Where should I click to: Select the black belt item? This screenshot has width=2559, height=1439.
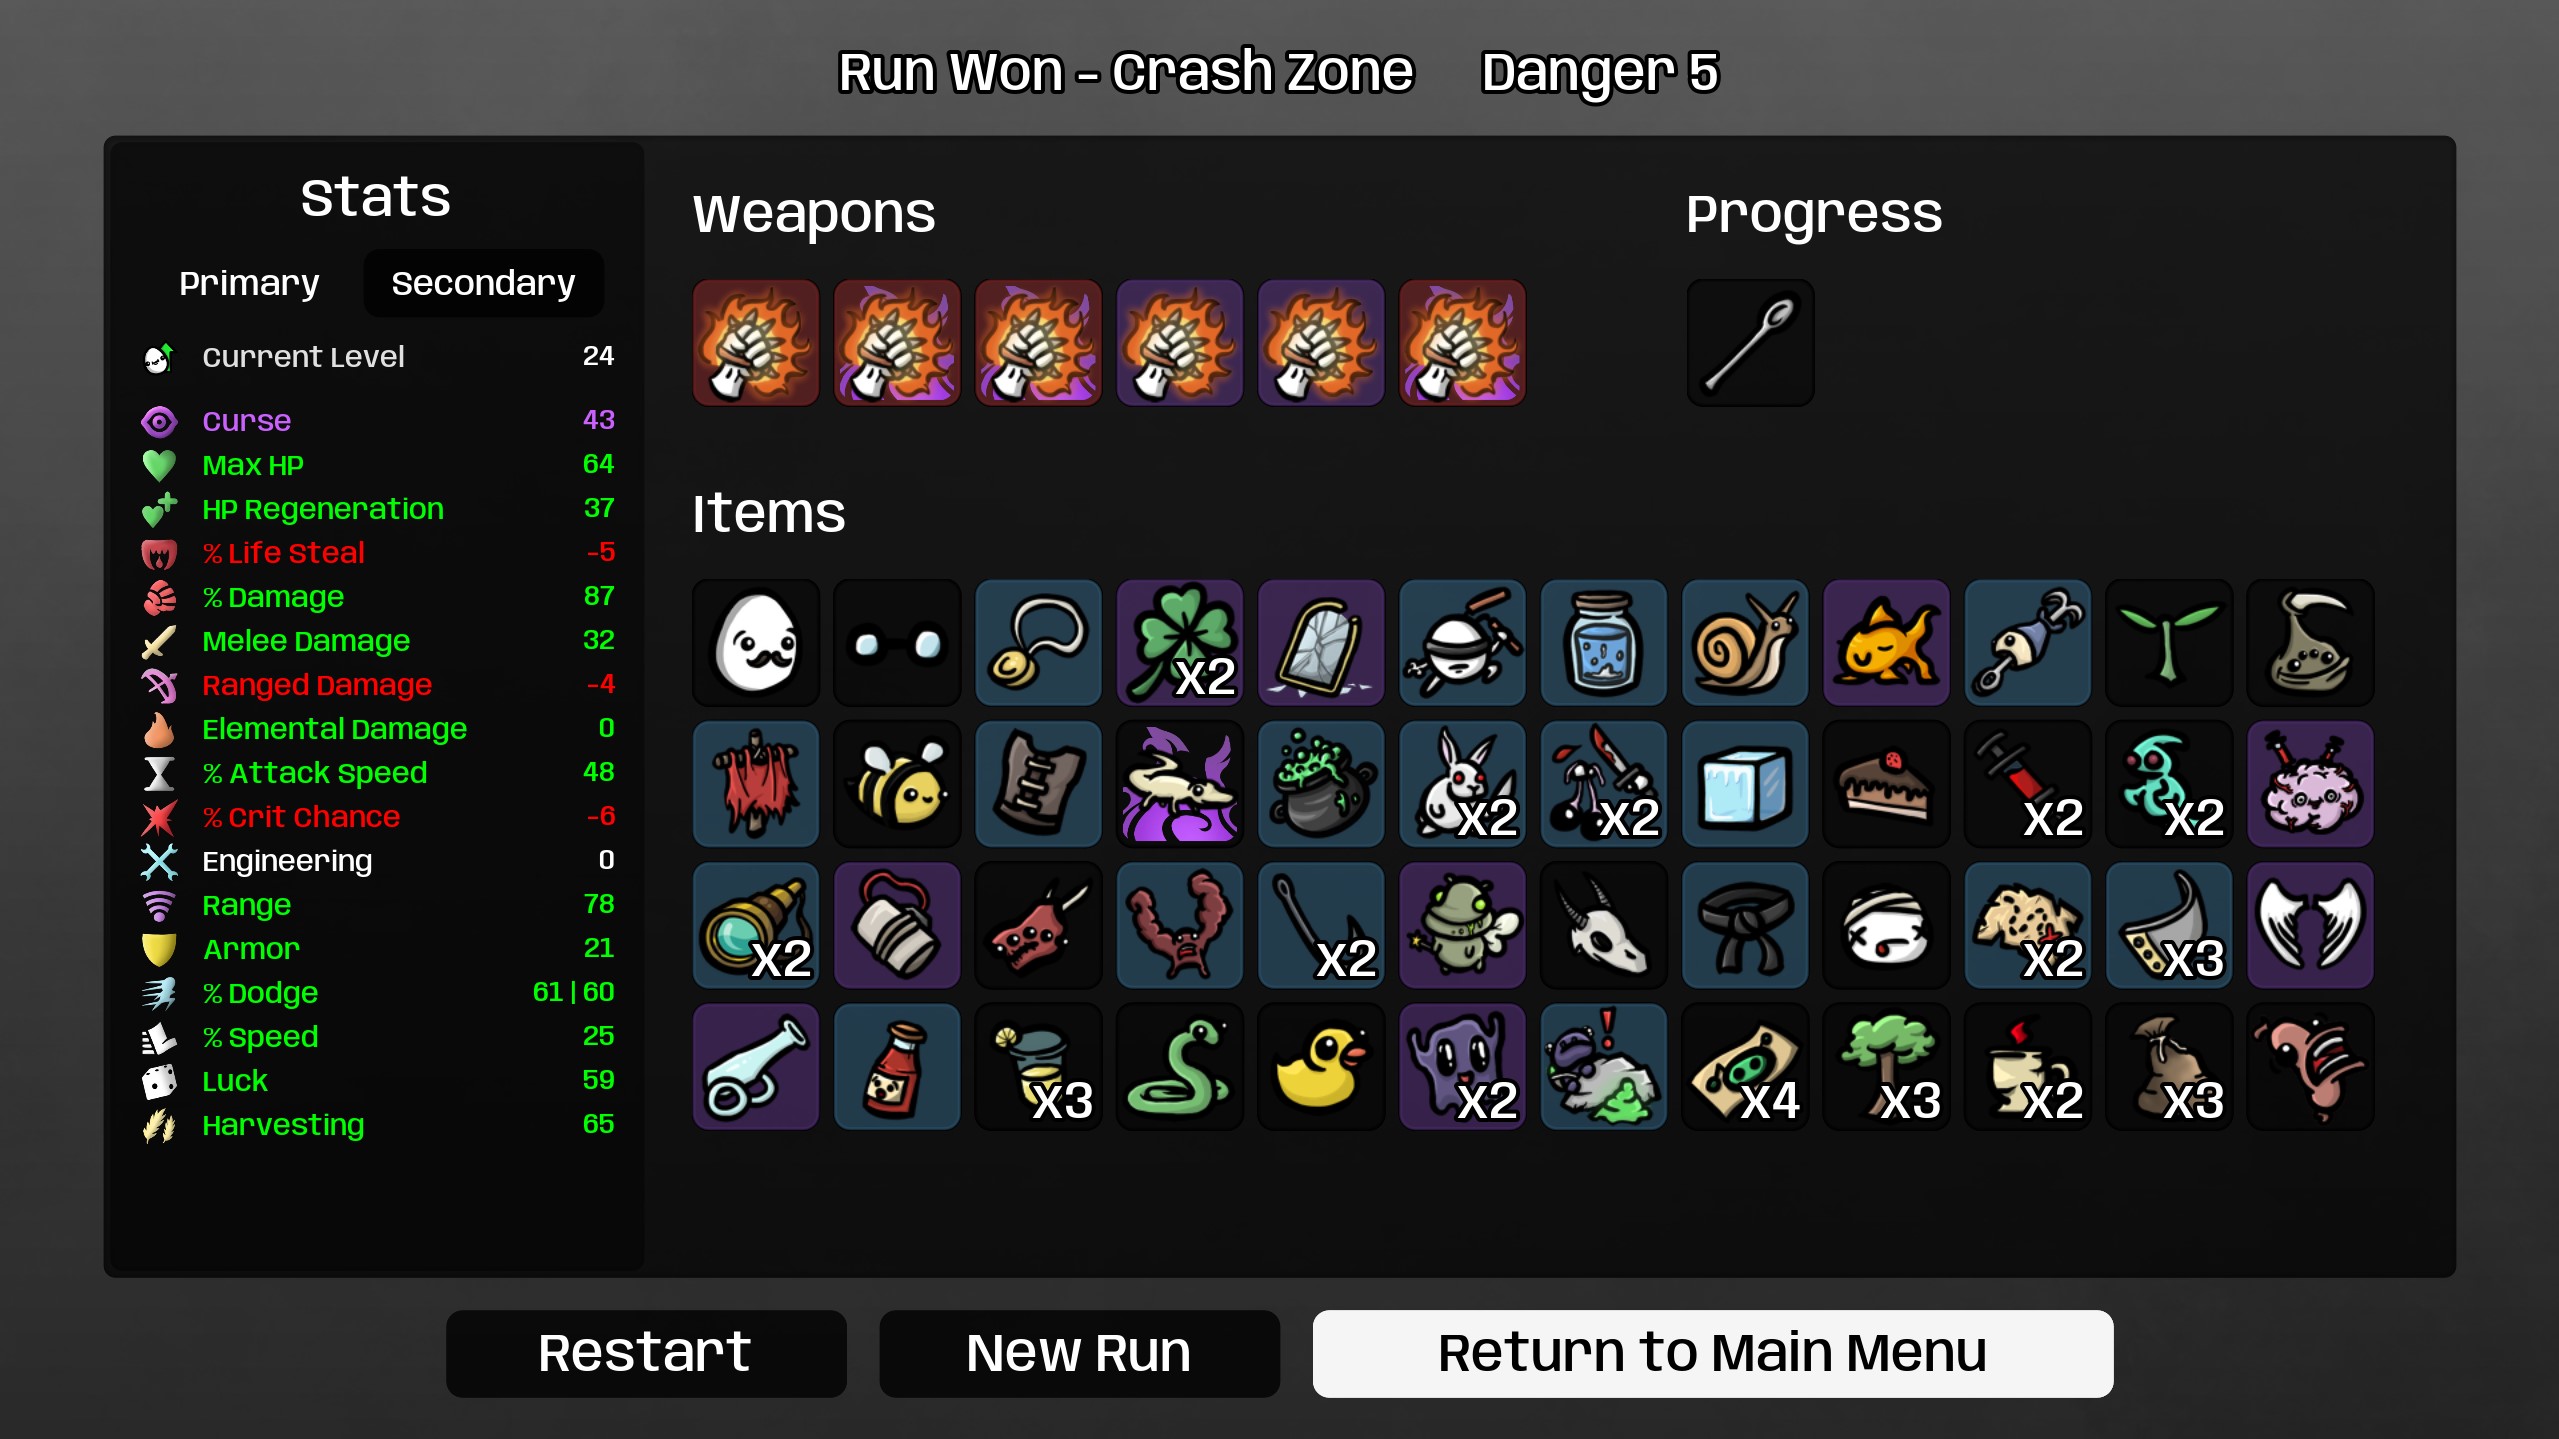click(x=1745, y=926)
